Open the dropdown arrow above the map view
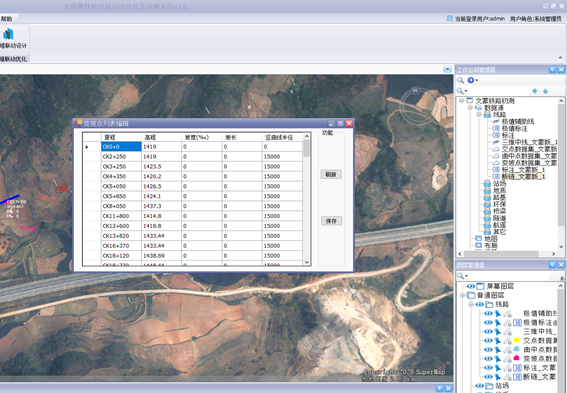The width and height of the screenshot is (567, 393). (x=448, y=69)
